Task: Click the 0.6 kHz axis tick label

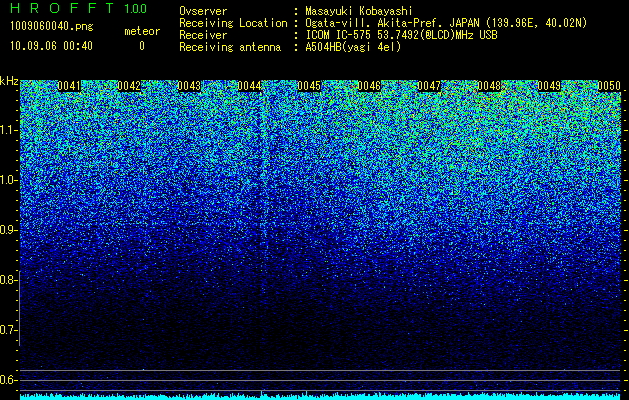Action: pos(8,380)
